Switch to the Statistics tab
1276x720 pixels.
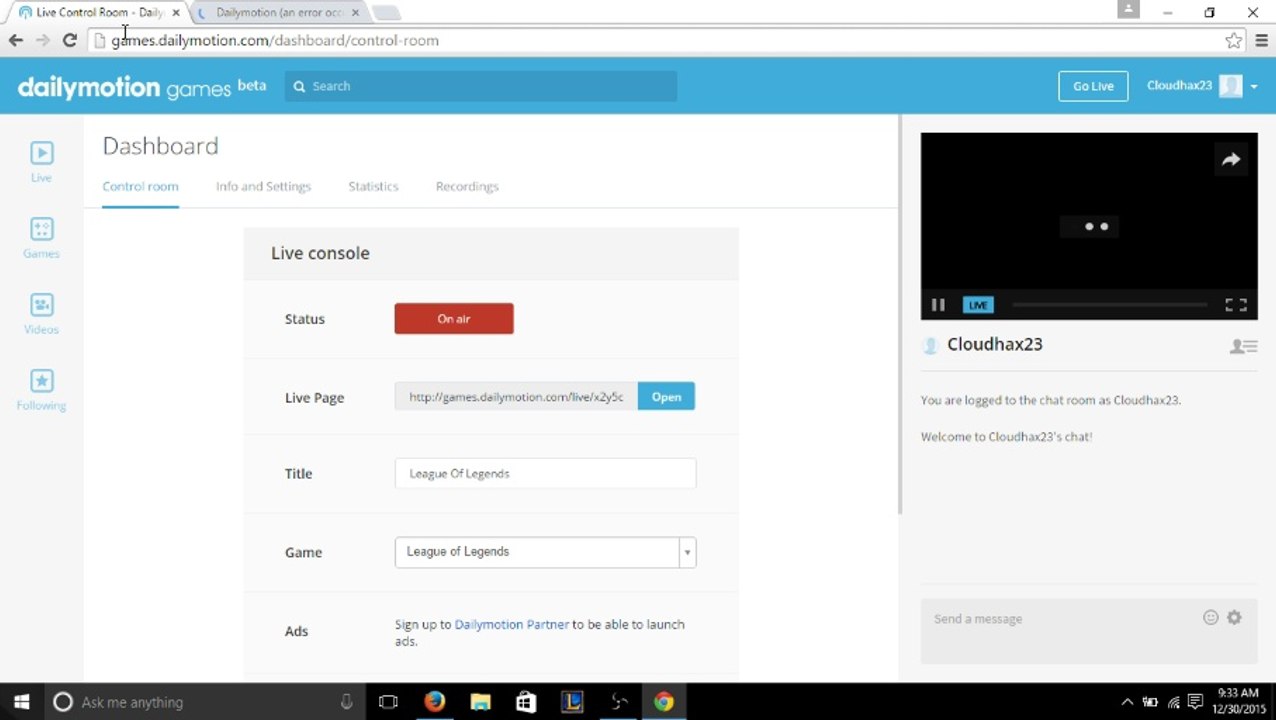click(x=373, y=186)
